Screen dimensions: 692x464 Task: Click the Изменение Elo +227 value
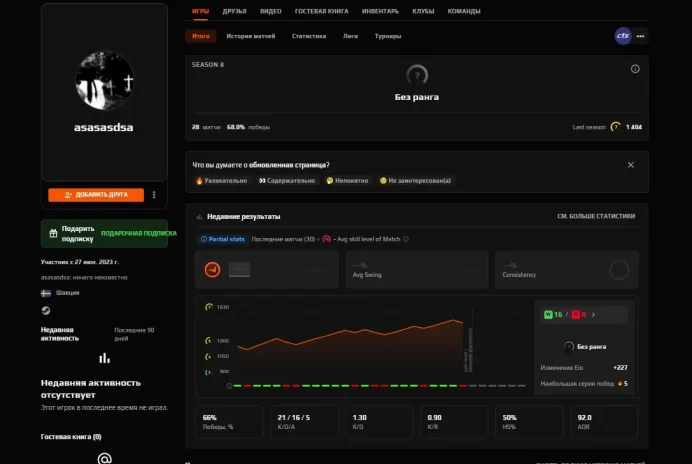click(x=620, y=368)
